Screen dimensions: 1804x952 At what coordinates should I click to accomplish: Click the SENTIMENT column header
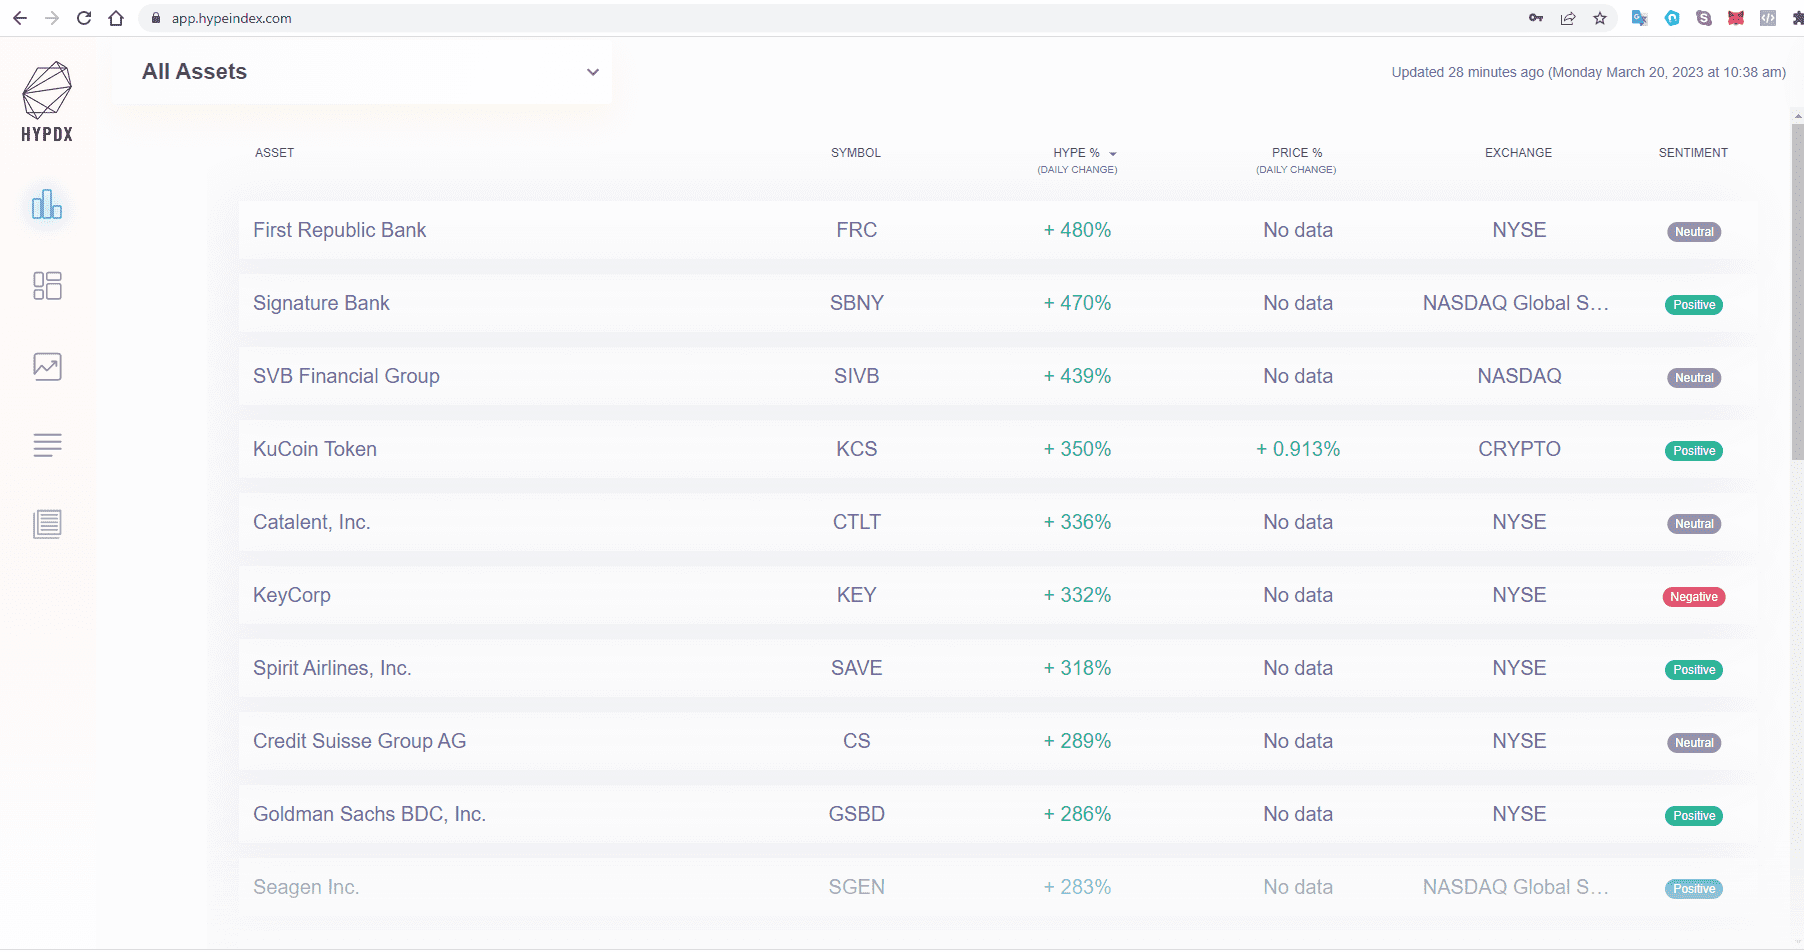pyautogui.click(x=1693, y=153)
